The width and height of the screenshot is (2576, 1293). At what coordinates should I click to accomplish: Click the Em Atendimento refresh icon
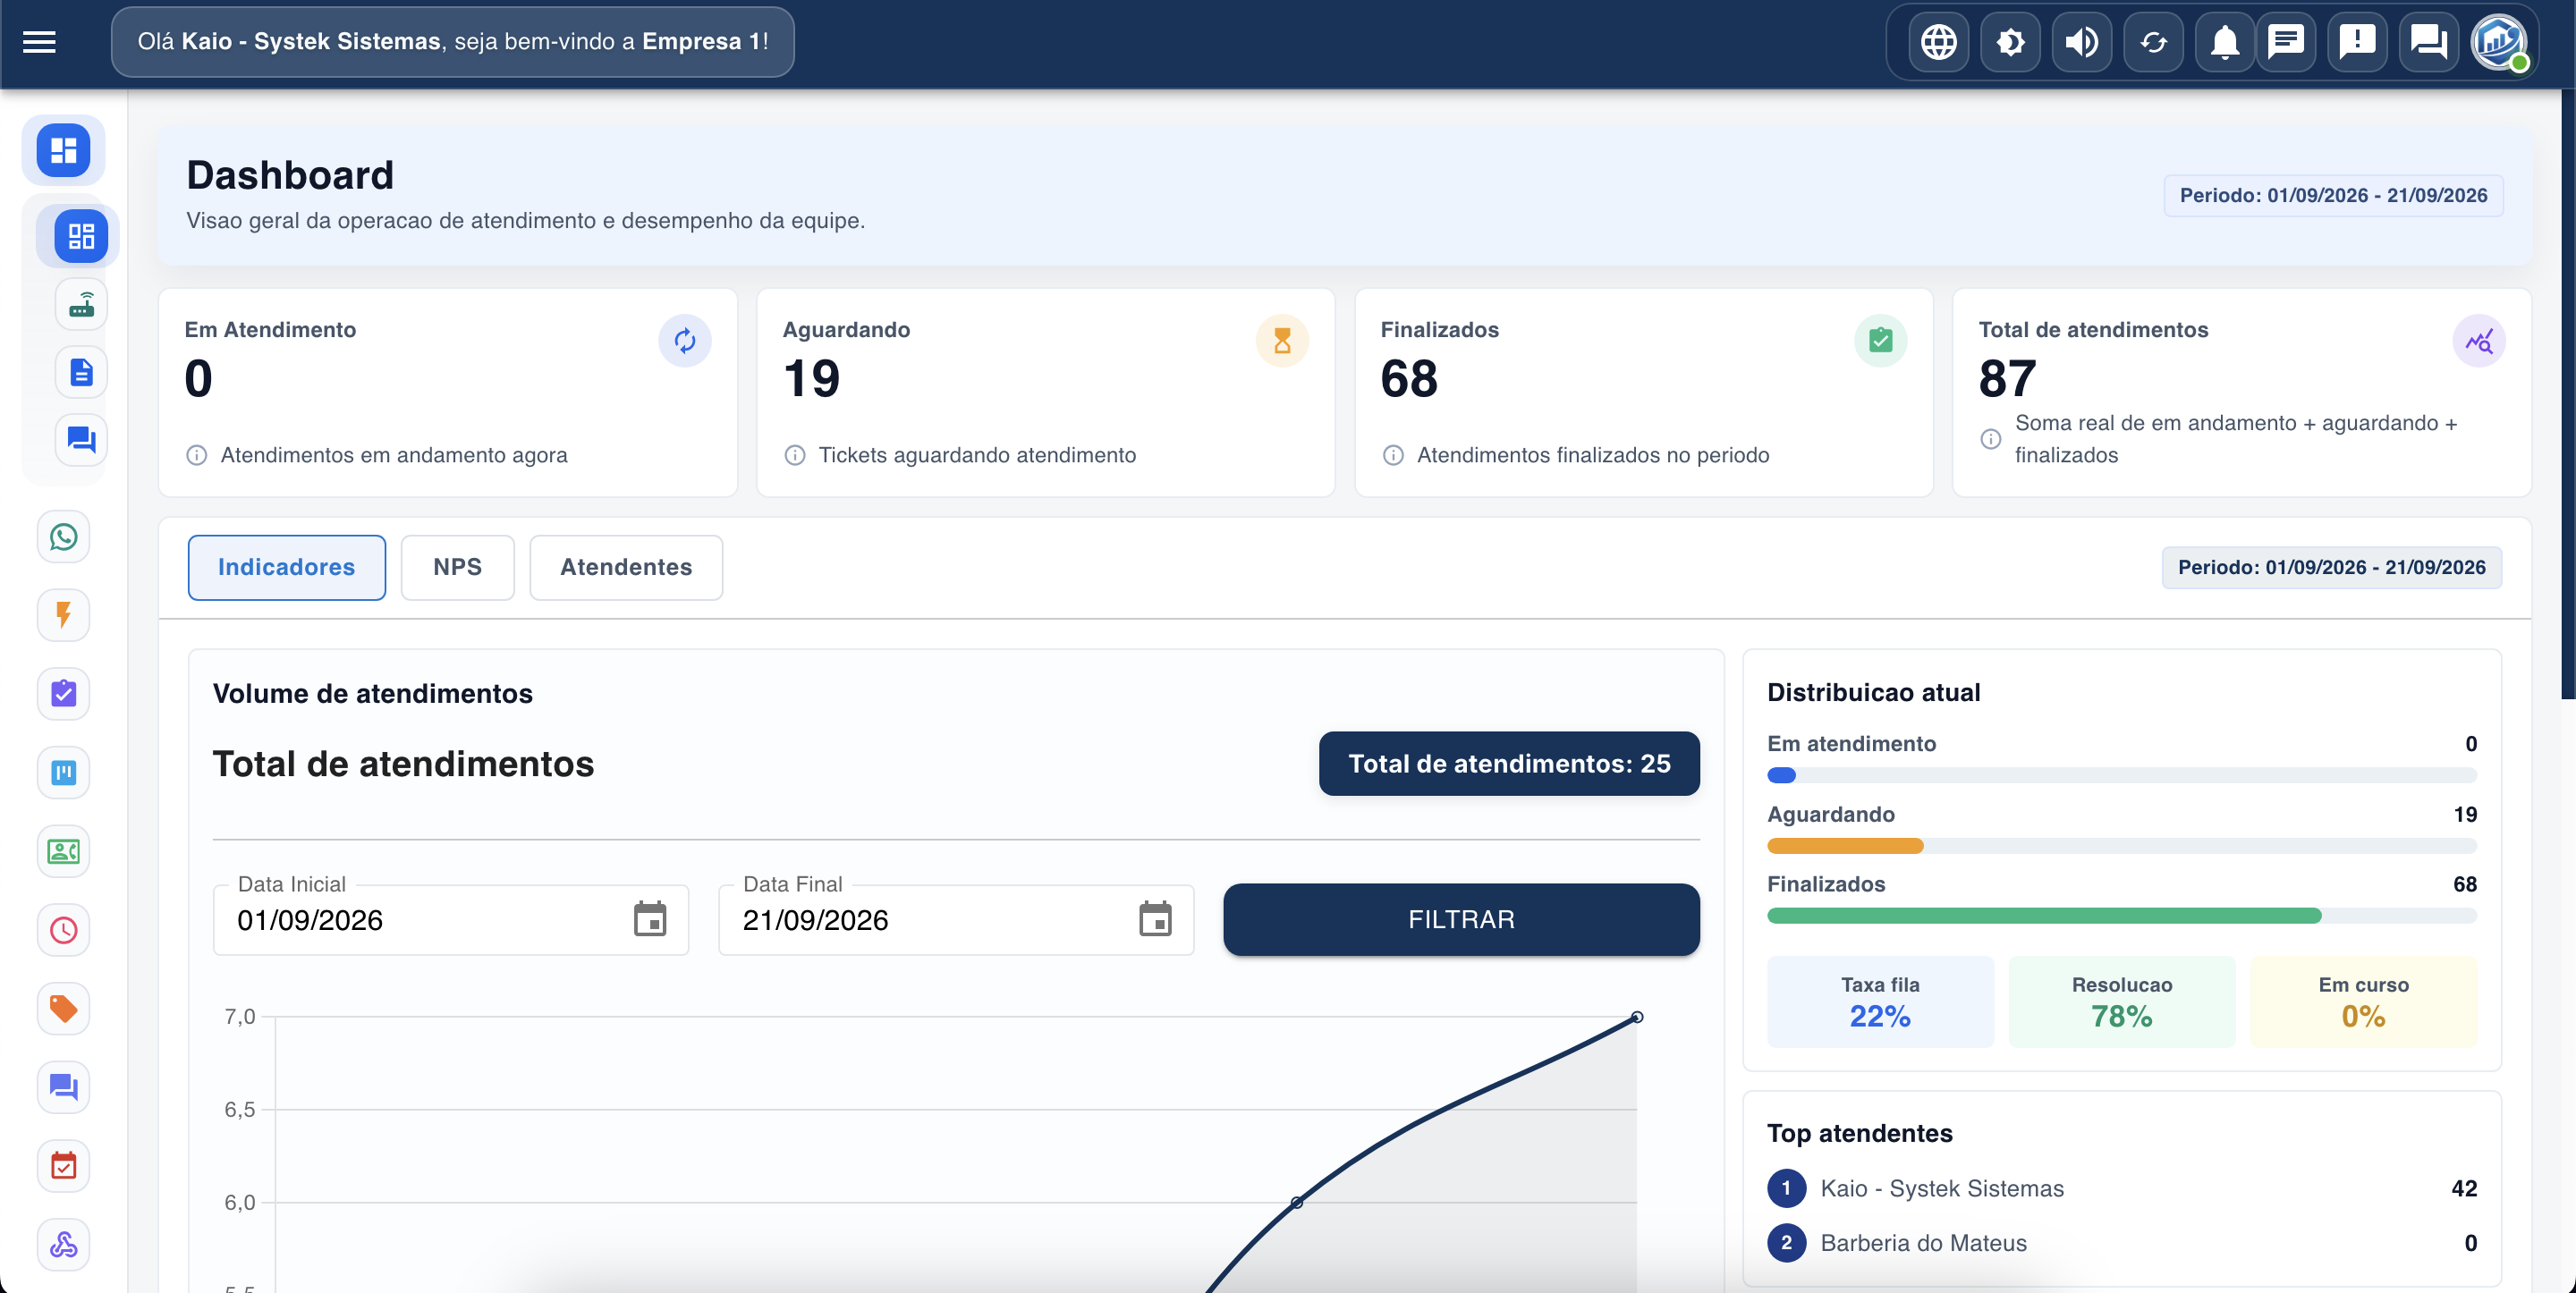685,341
